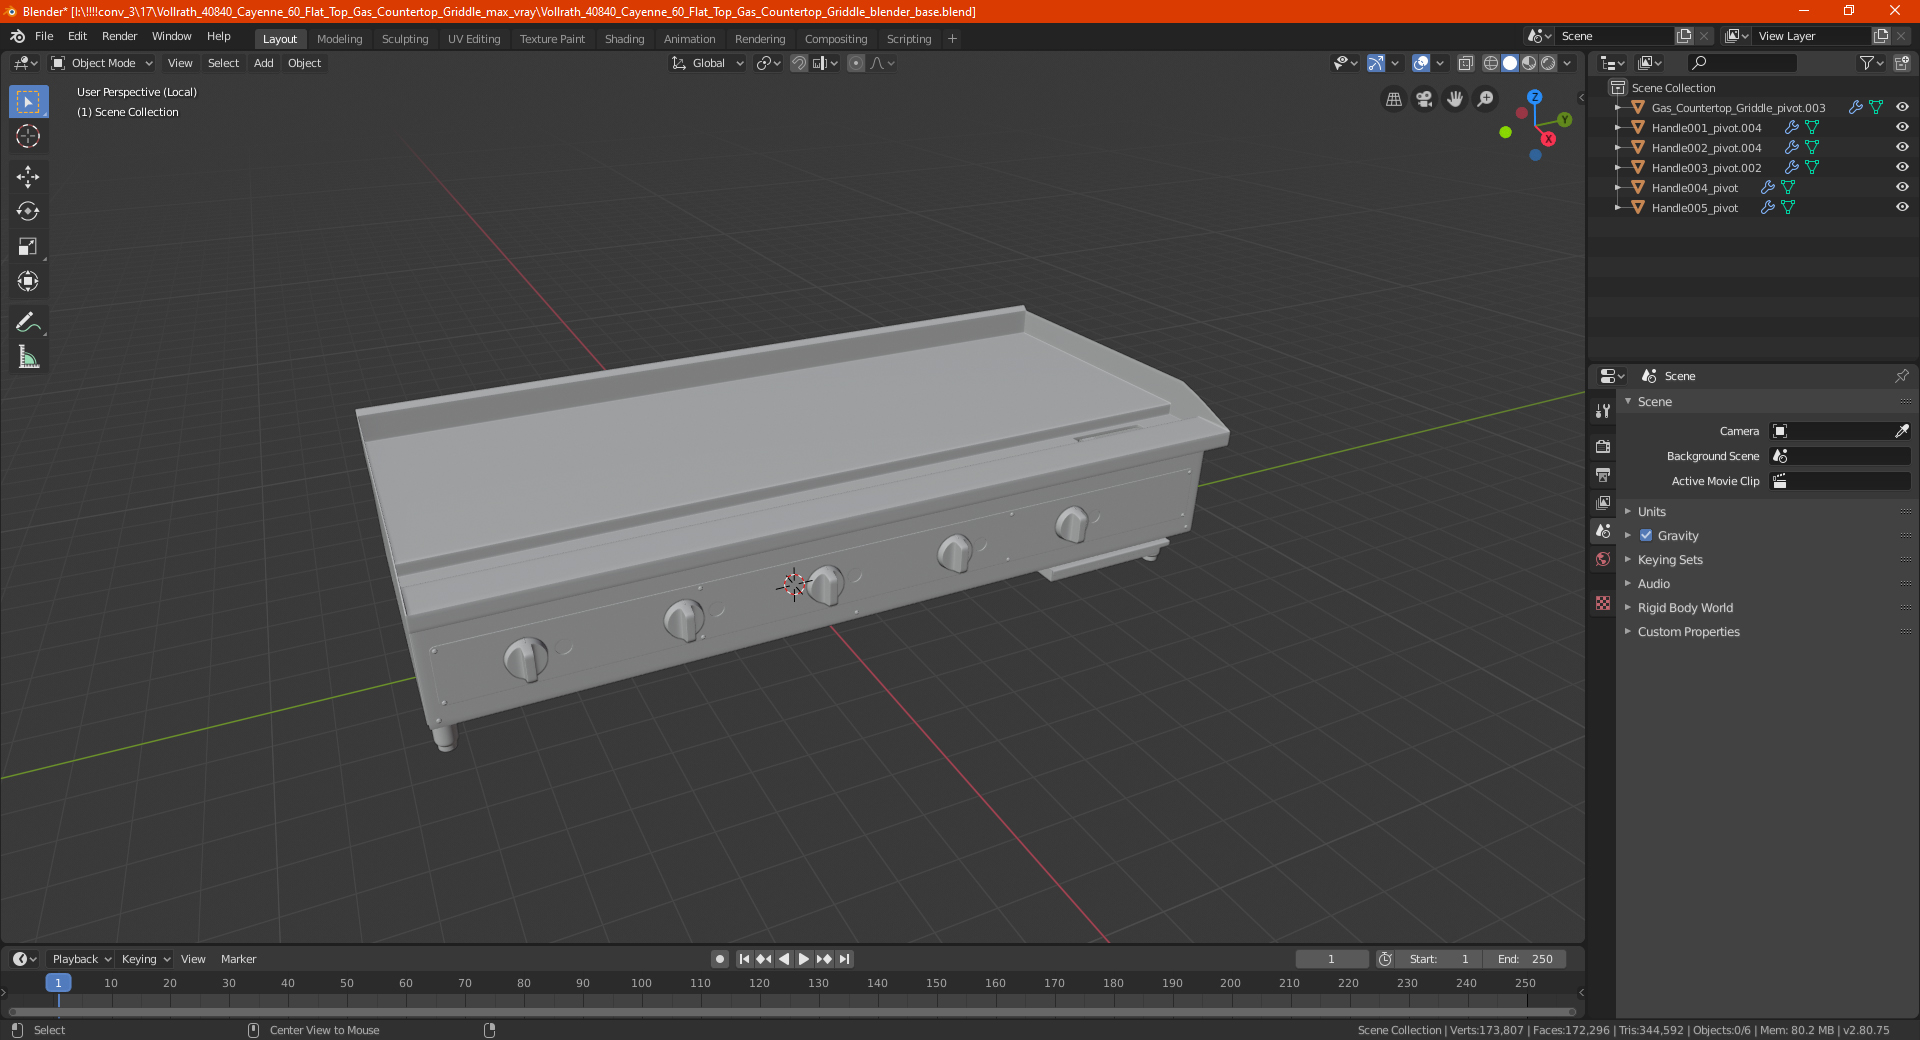Switch to the UV Editing workspace tab
Viewport: 1920px width, 1040px height.
pyautogui.click(x=474, y=39)
